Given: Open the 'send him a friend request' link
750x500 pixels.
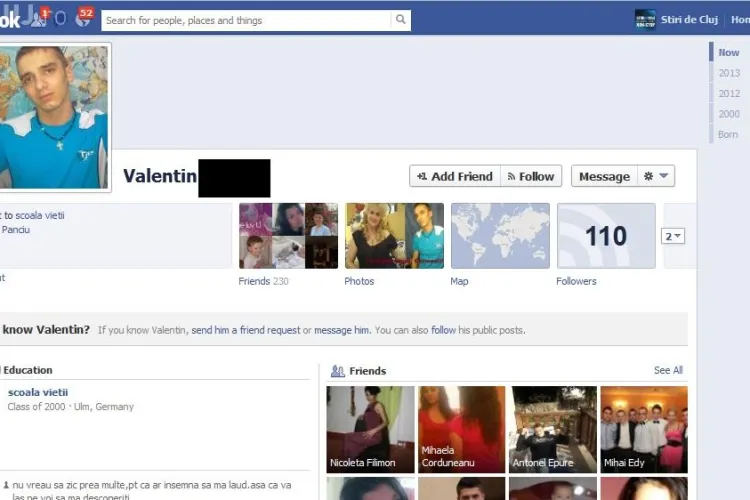Looking at the screenshot, I should coord(245,330).
